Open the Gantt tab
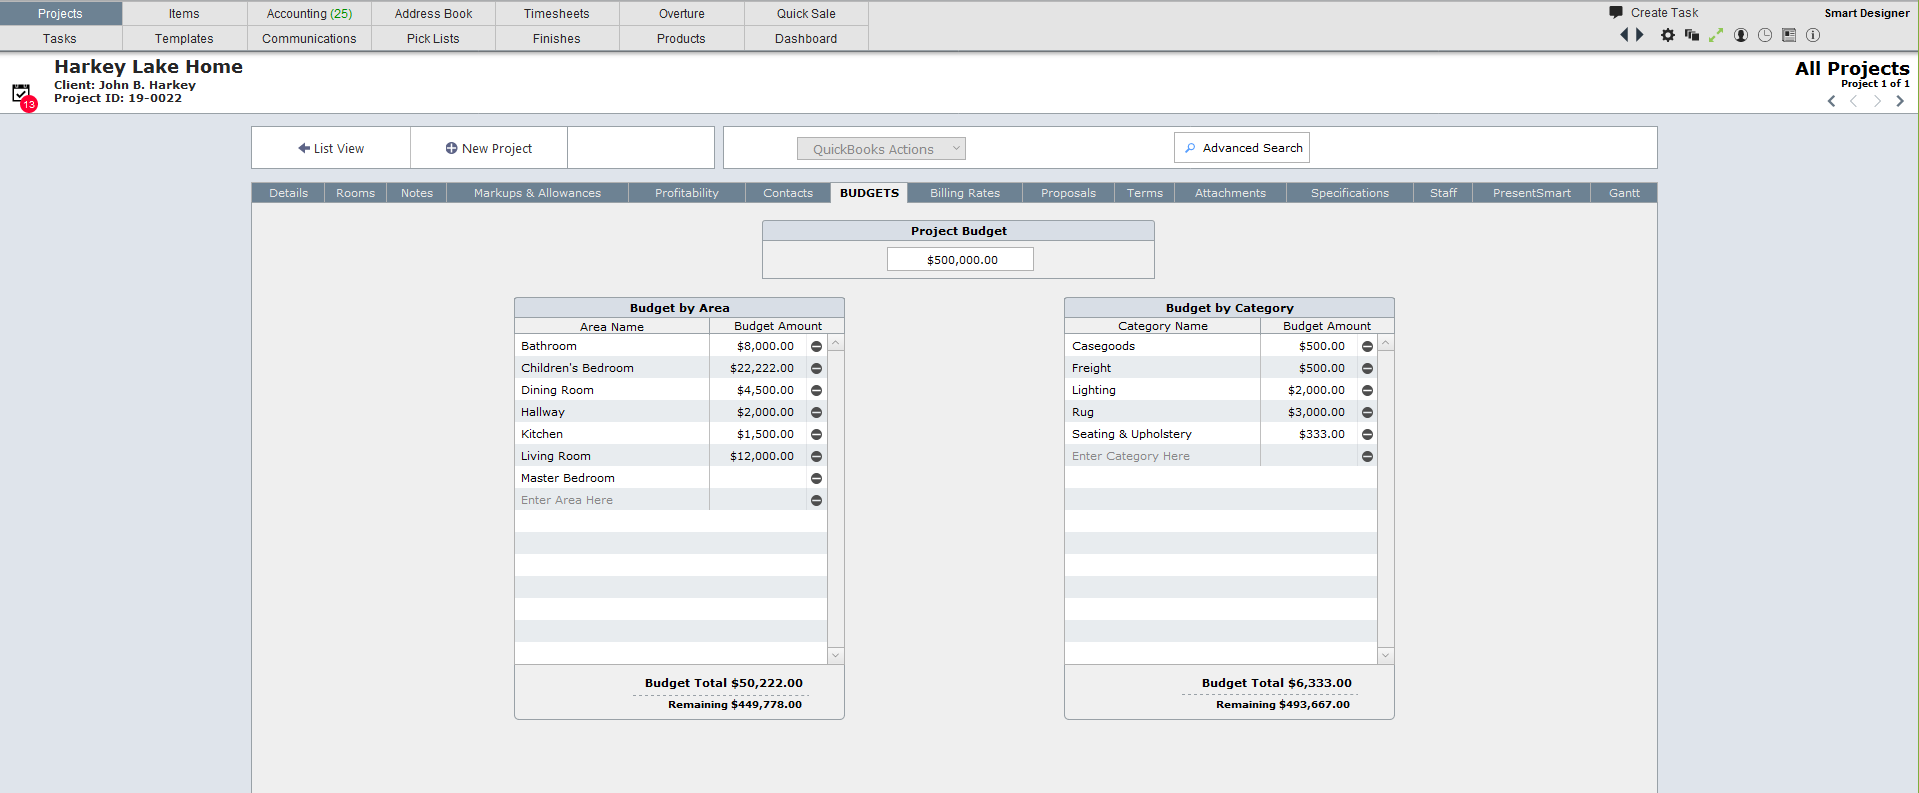Screen dimensions: 1919x793 tap(1624, 193)
